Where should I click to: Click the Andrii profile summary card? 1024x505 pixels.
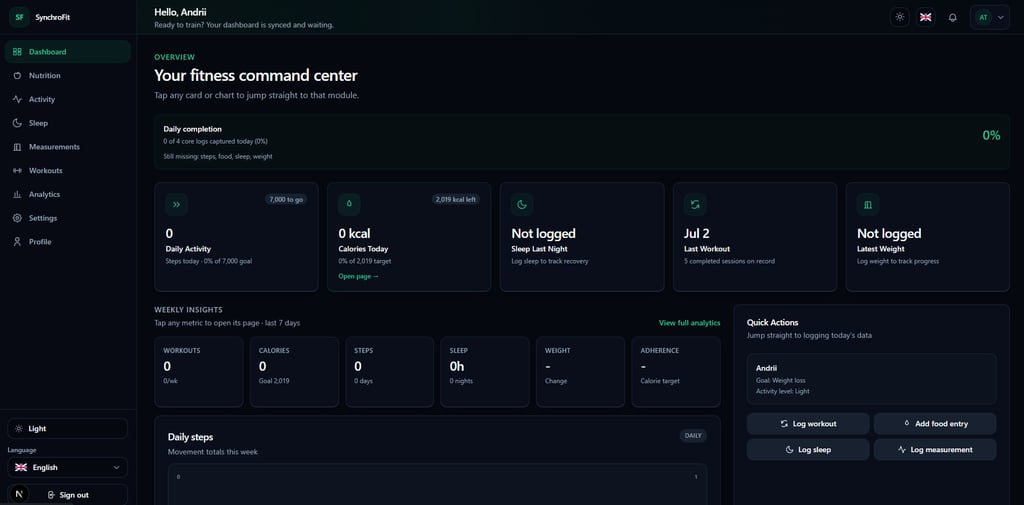pyautogui.click(x=872, y=379)
